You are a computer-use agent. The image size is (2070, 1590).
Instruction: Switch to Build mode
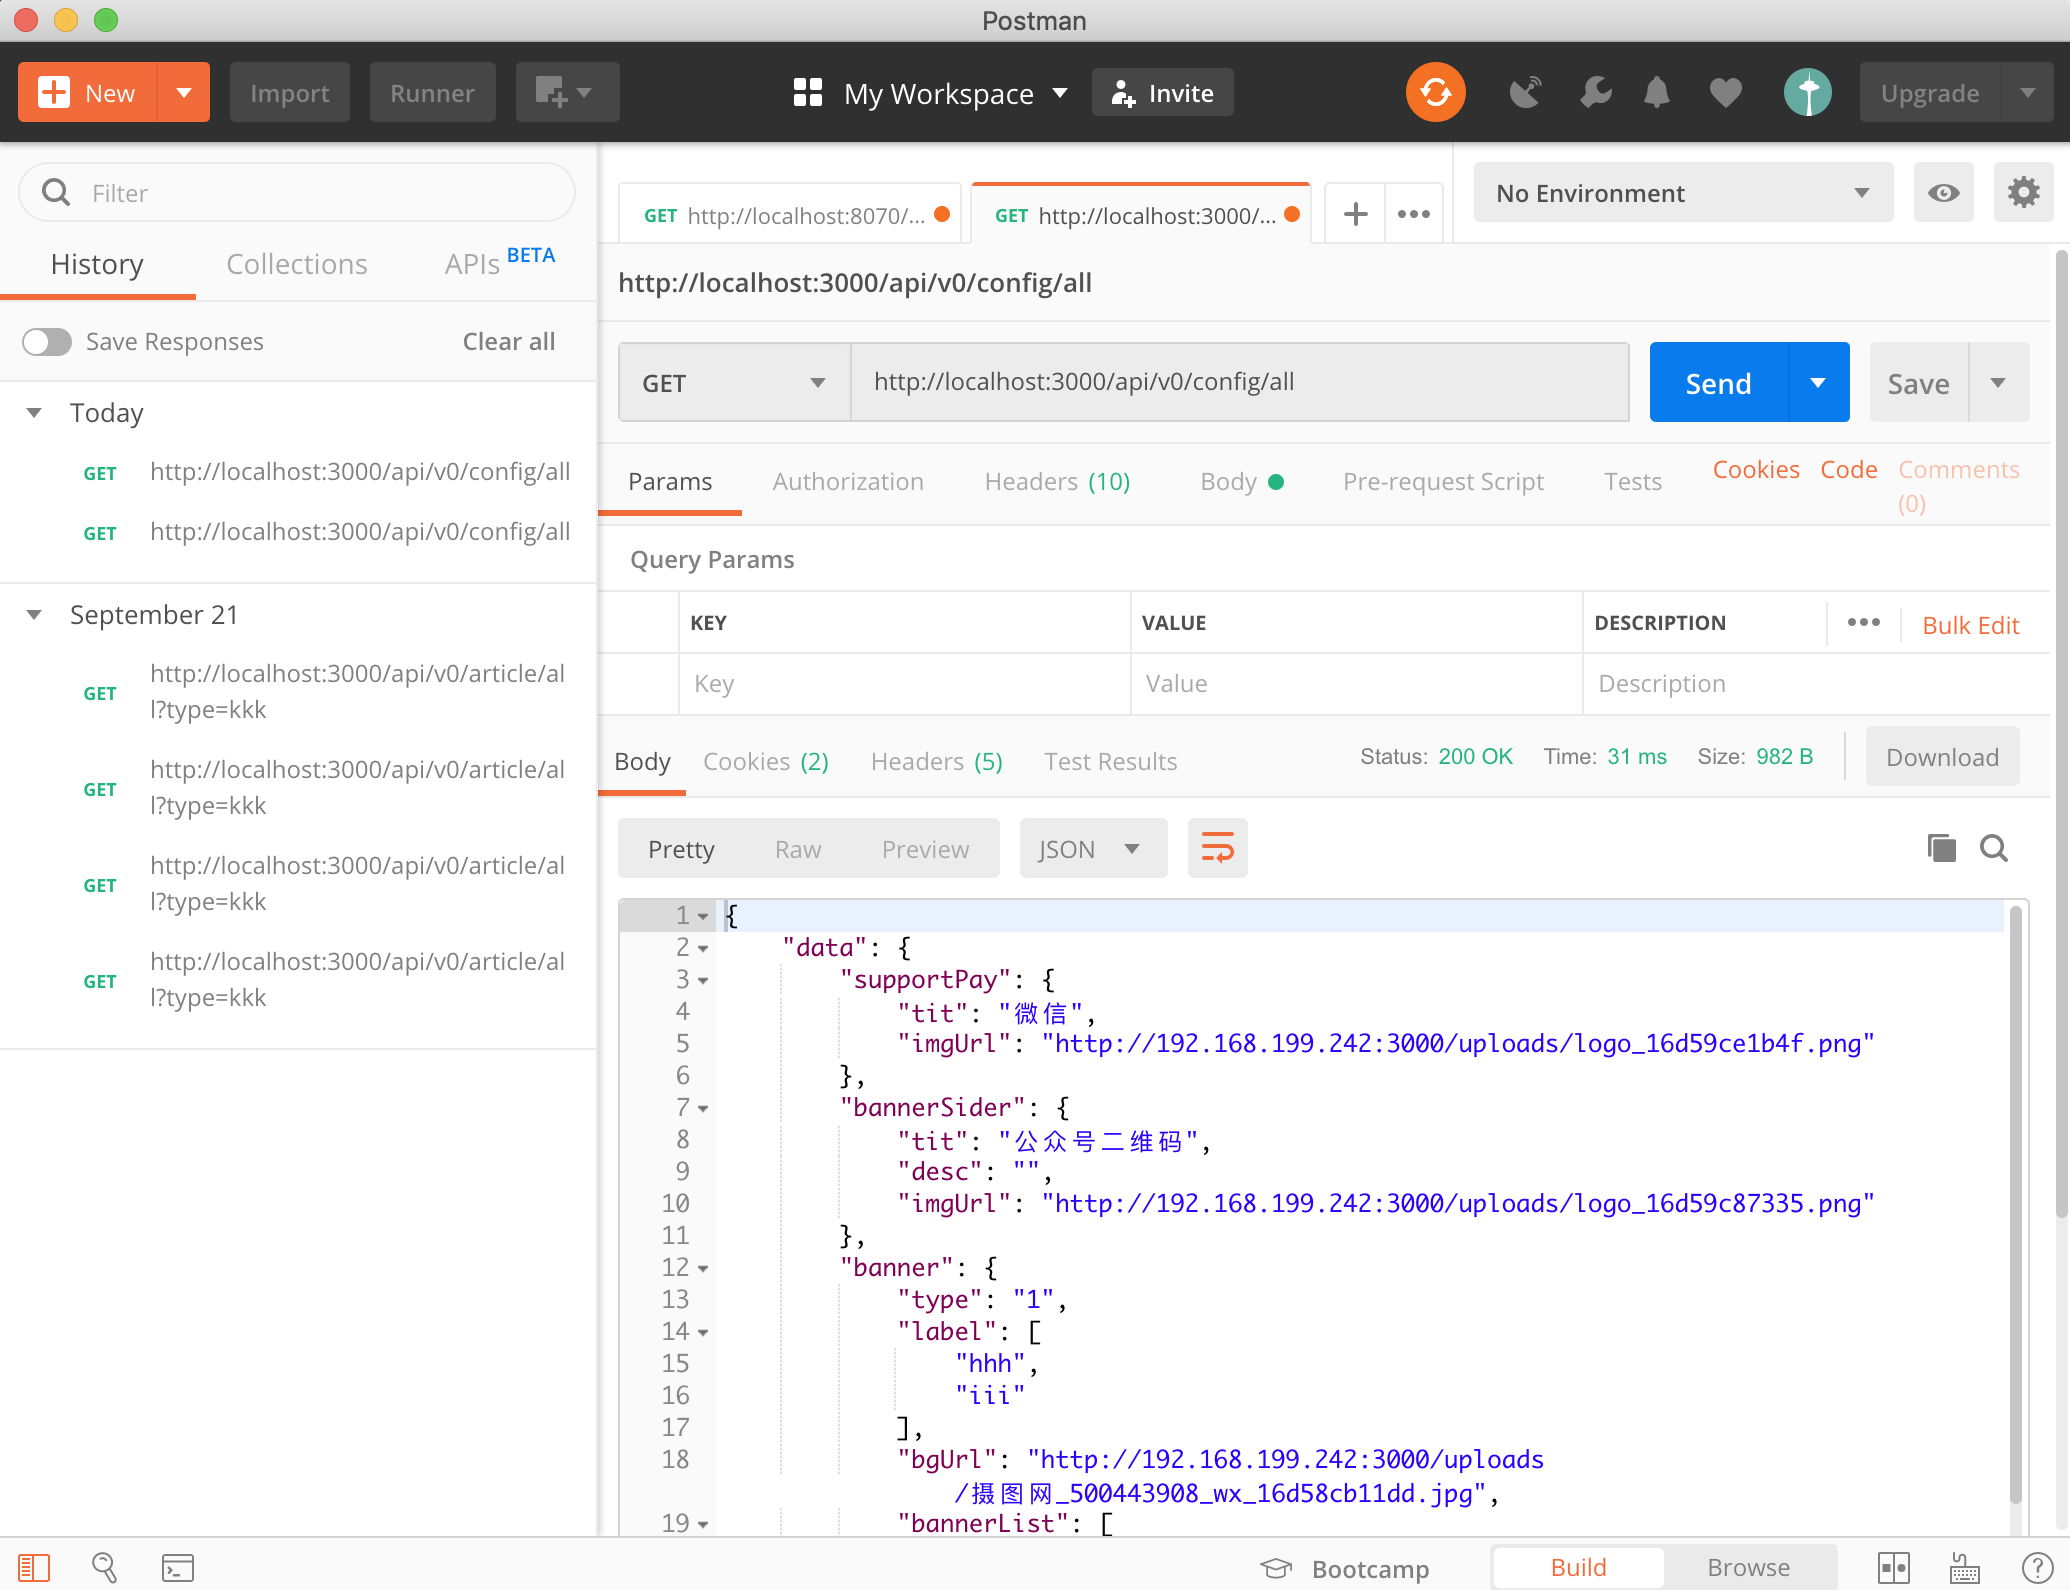(1578, 1567)
